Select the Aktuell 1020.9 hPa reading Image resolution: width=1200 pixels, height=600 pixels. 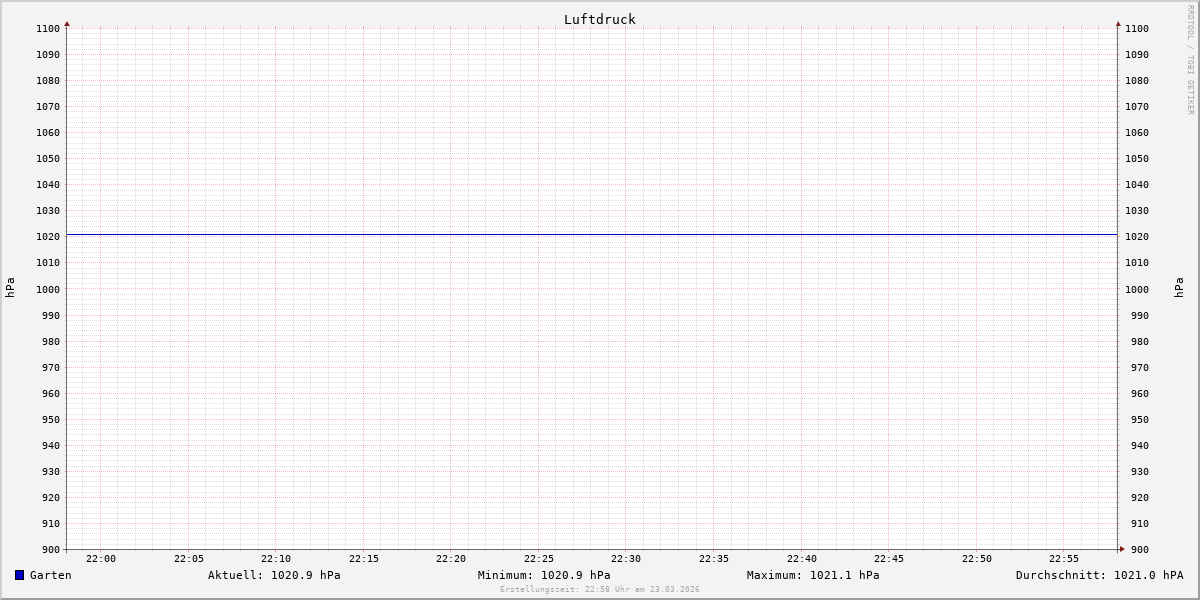click(274, 575)
